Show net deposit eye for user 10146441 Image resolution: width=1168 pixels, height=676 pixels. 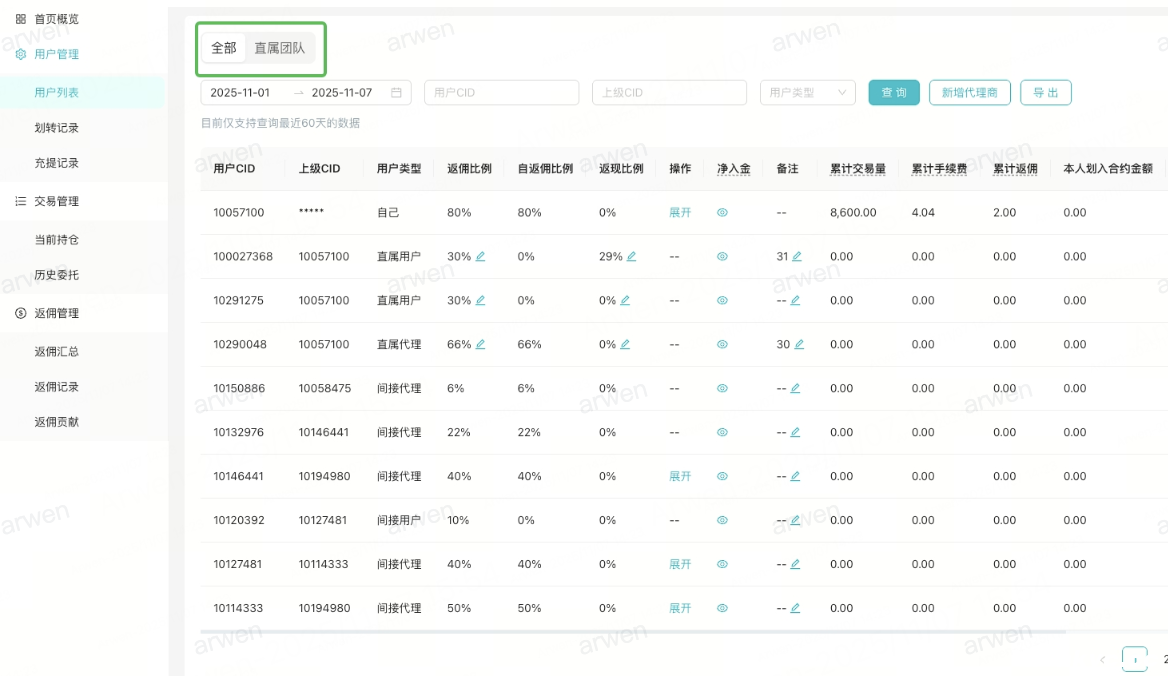(x=722, y=477)
